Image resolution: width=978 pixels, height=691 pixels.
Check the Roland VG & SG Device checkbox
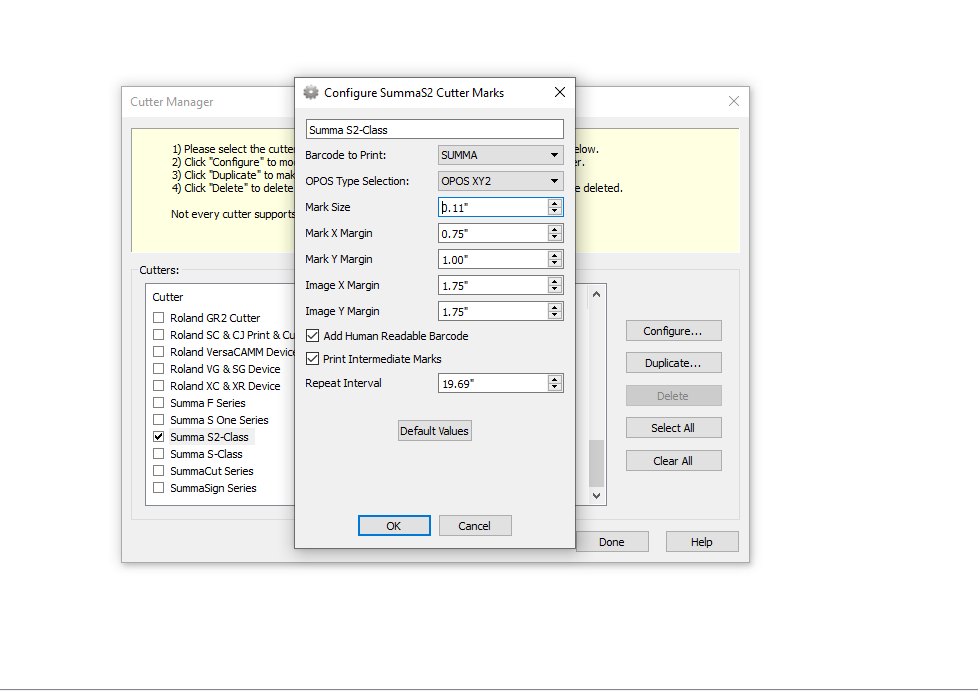pos(158,369)
